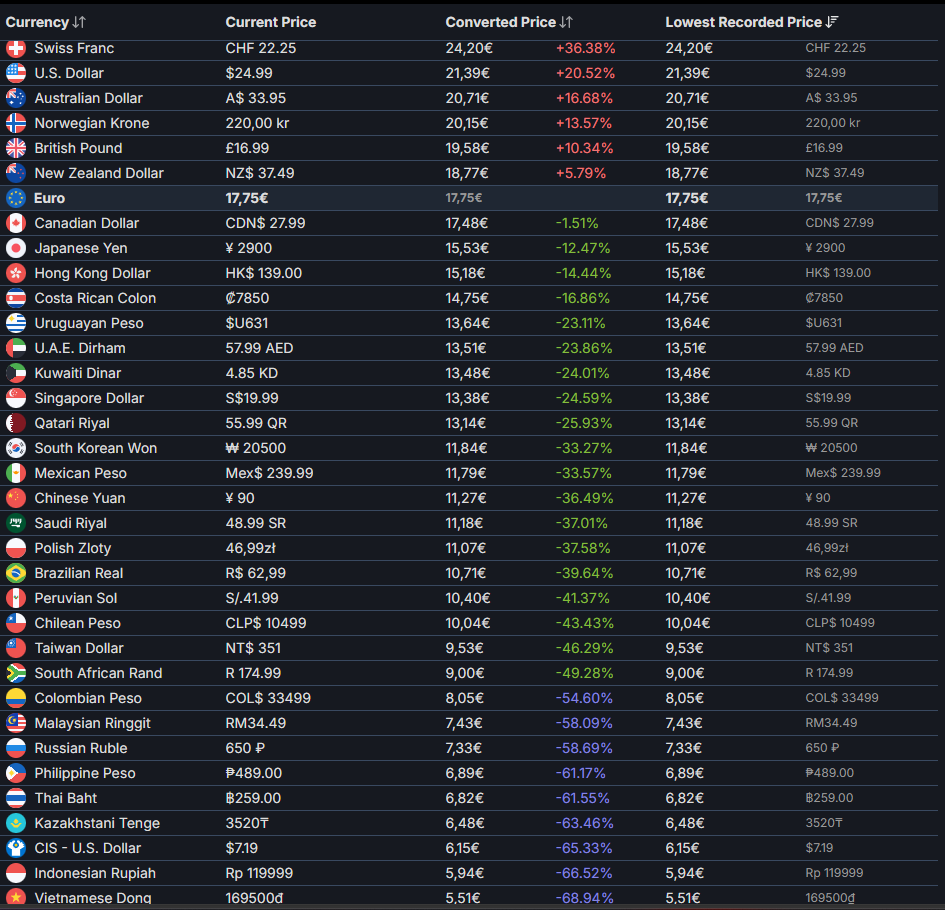Image resolution: width=945 pixels, height=910 pixels.
Task: Click the -49.28% South African Rand difference
Action: (x=585, y=673)
